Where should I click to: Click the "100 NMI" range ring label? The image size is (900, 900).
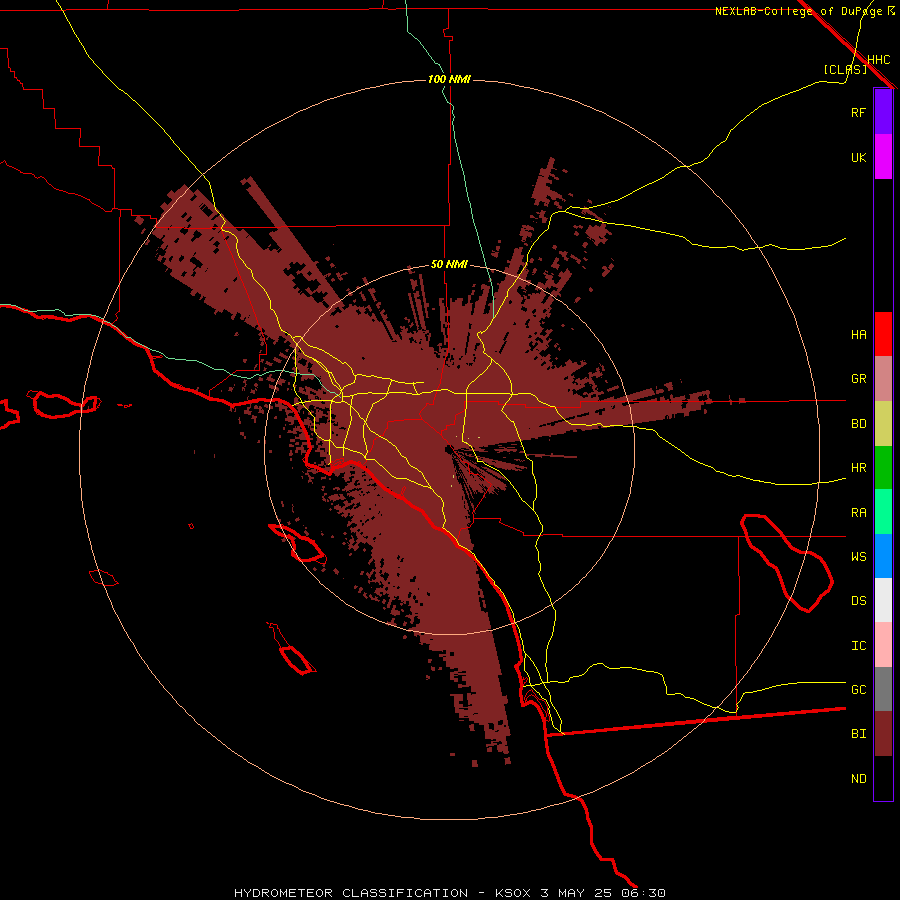(449, 79)
